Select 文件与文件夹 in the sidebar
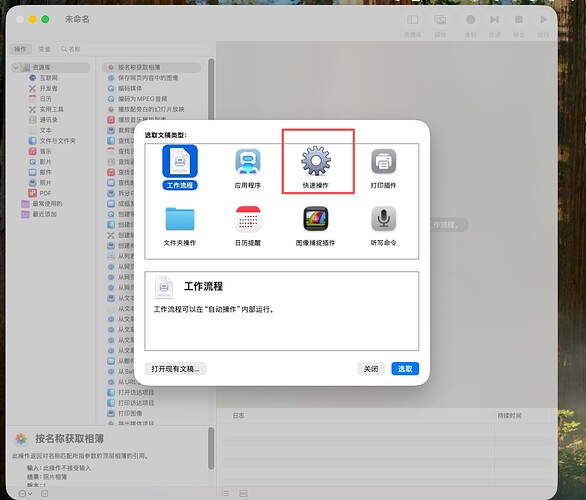The width and height of the screenshot is (586, 500). (58, 141)
